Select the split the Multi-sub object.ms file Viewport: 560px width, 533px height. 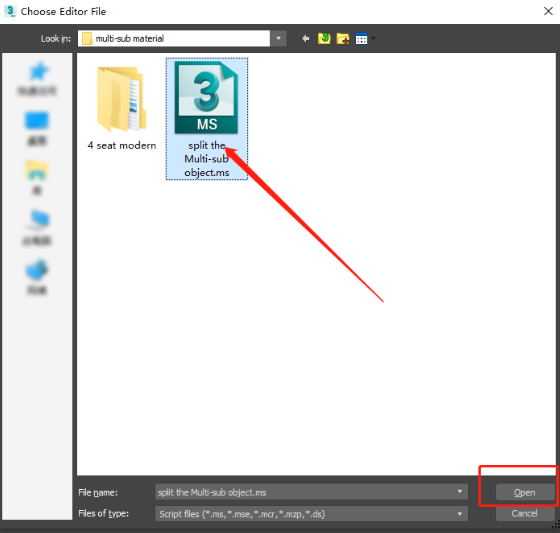click(x=206, y=119)
